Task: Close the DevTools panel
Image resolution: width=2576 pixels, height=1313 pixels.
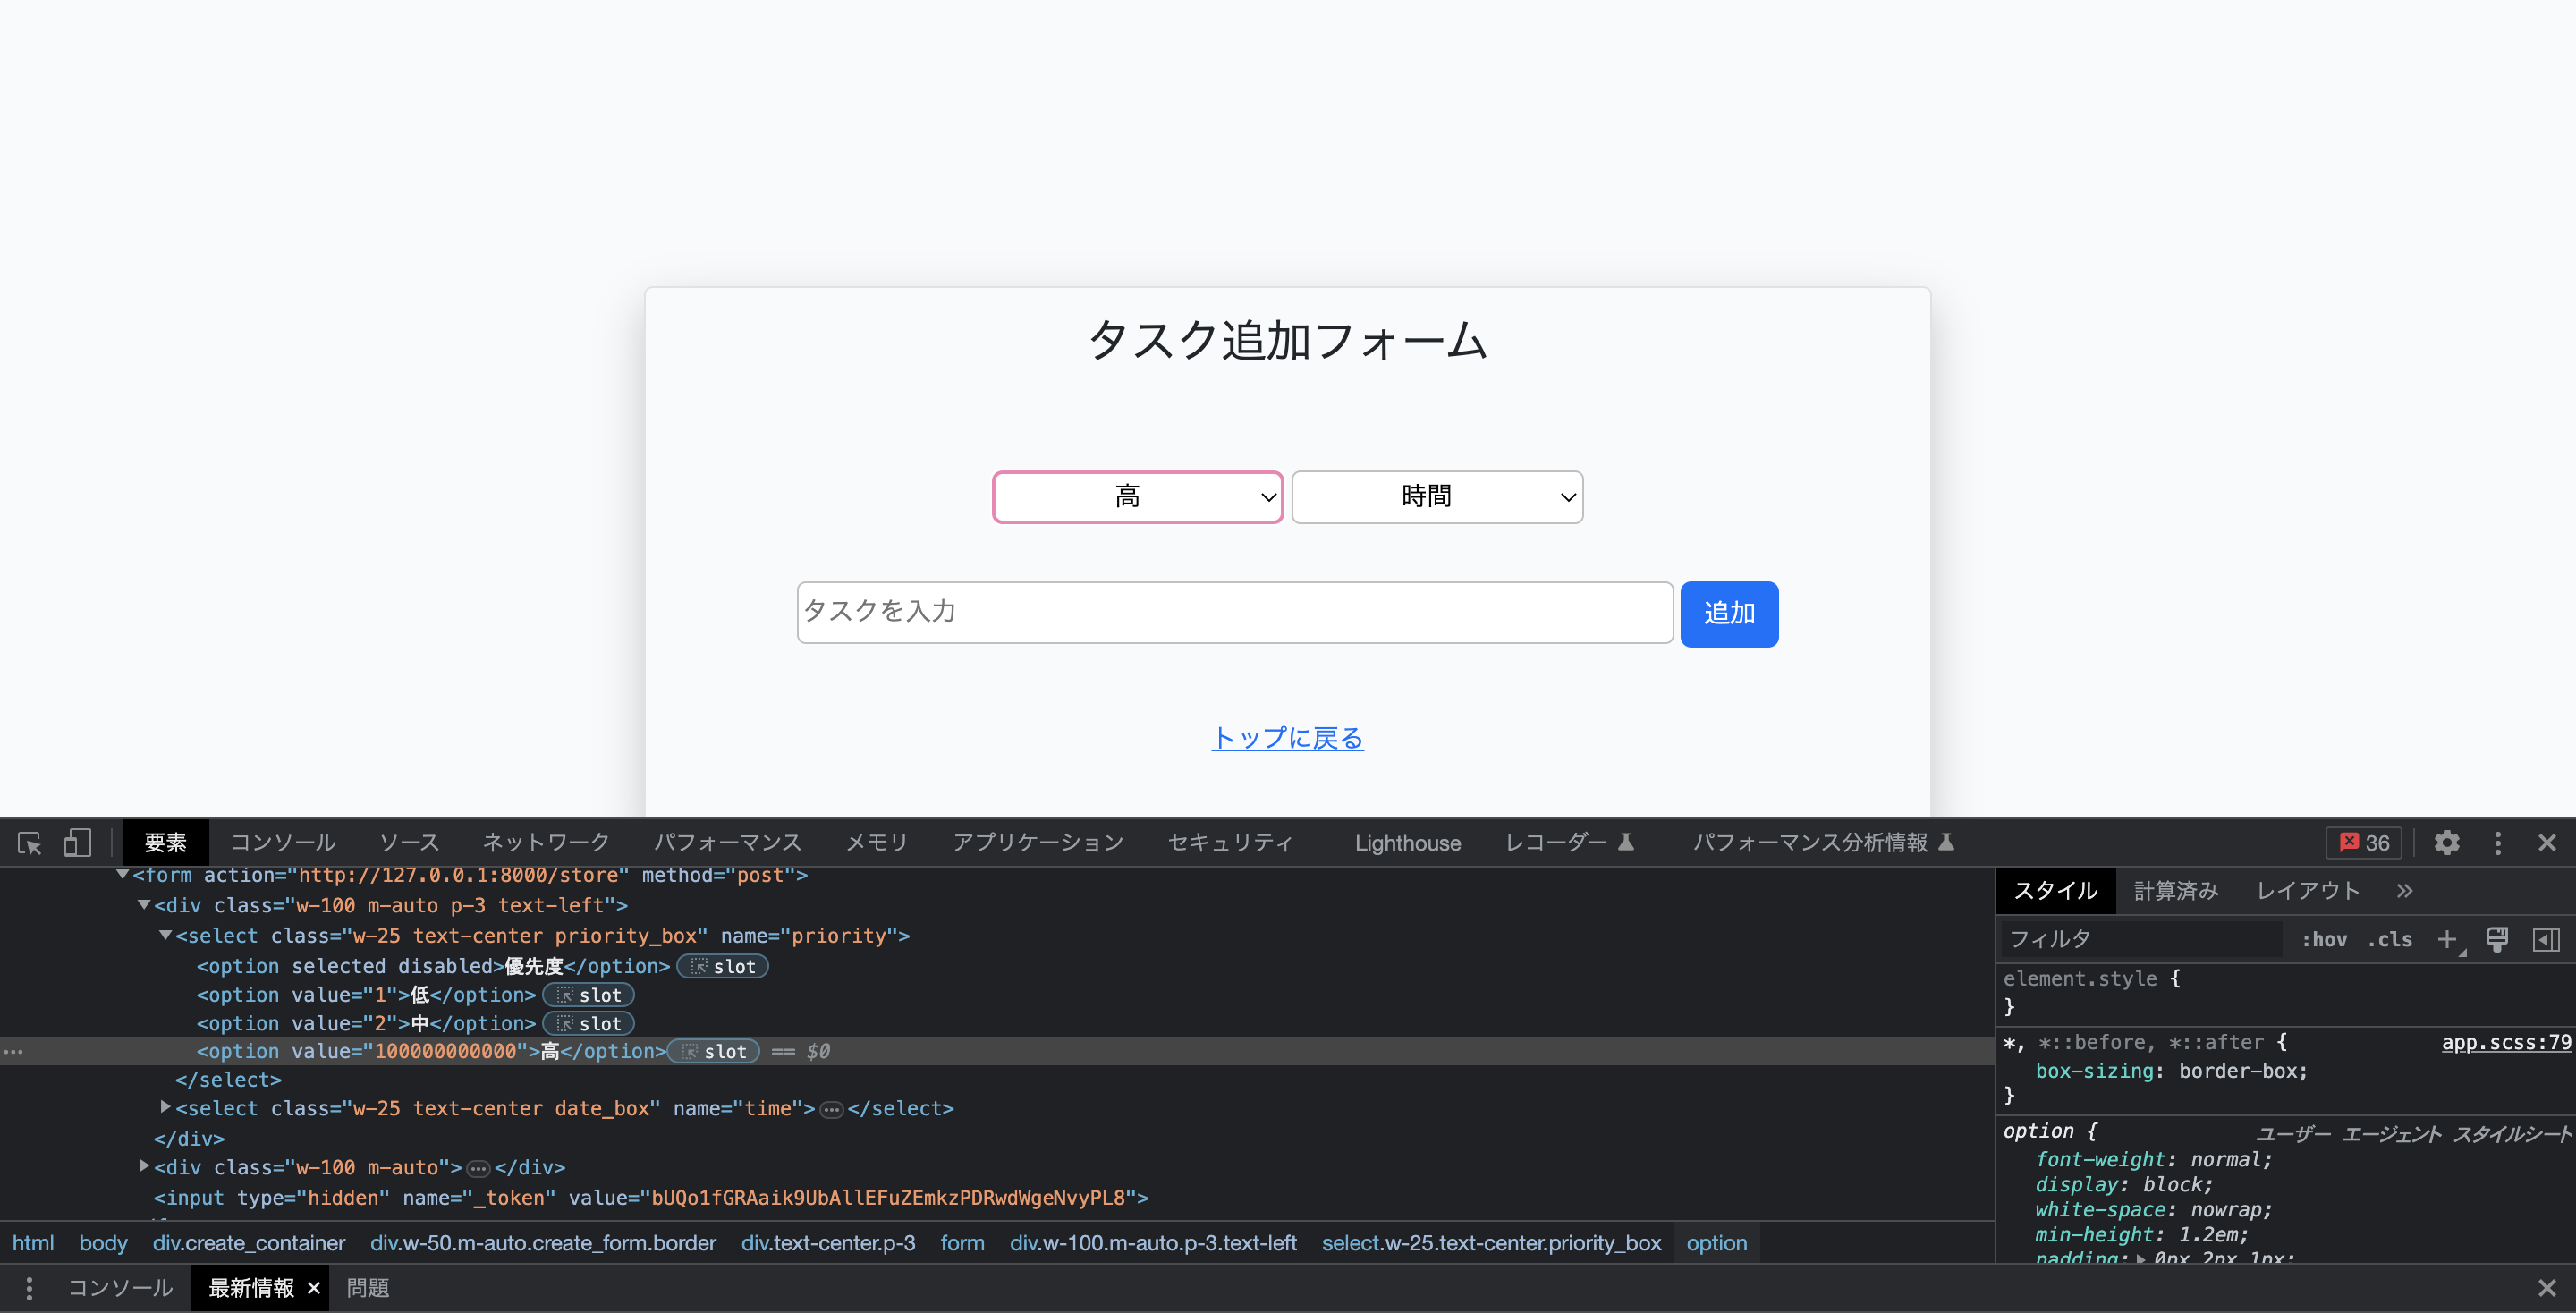Action: 2546,843
